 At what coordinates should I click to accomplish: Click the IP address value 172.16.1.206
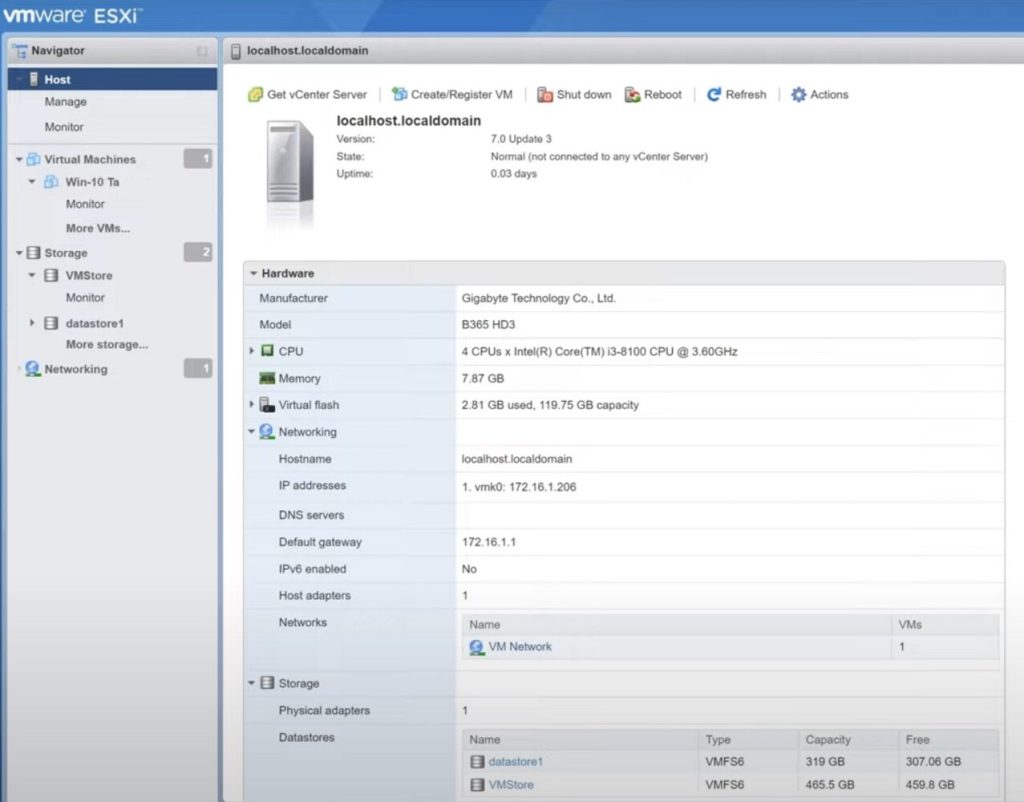pyautogui.click(x=541, y=487)
